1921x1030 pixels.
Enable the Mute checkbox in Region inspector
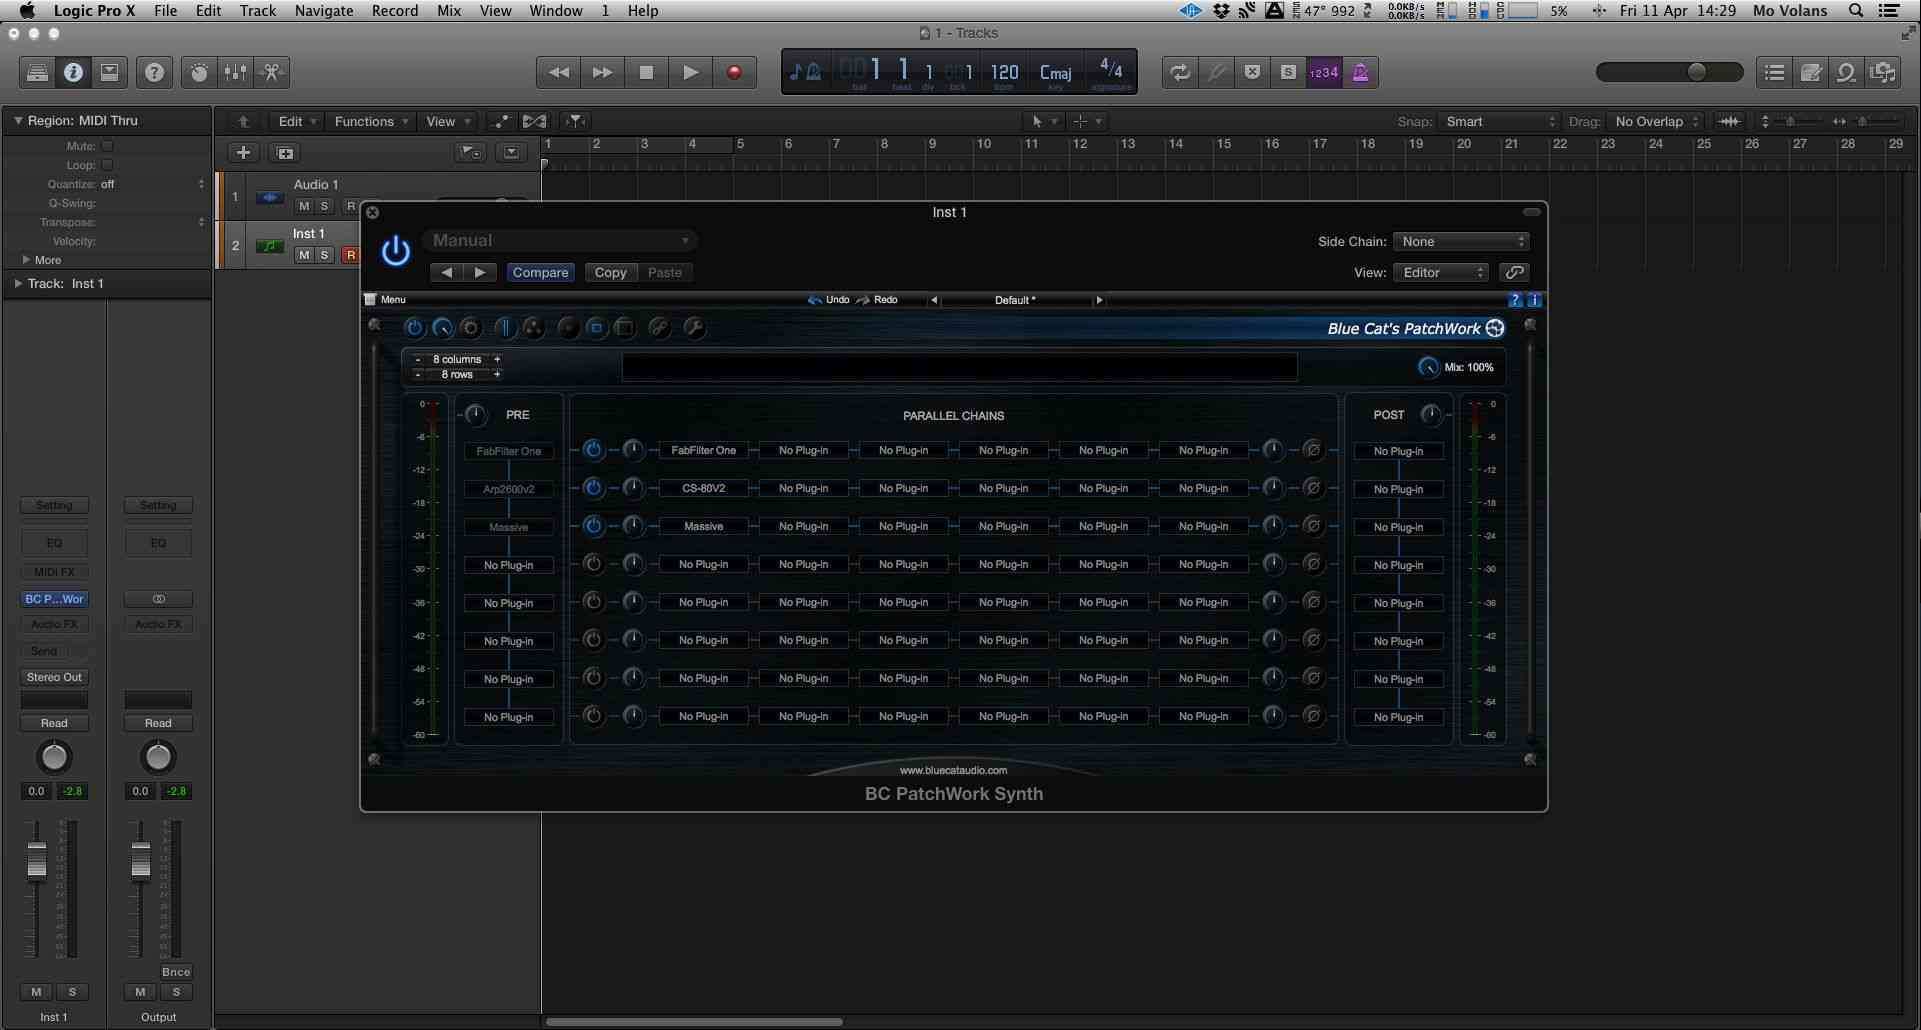(107, 146)
